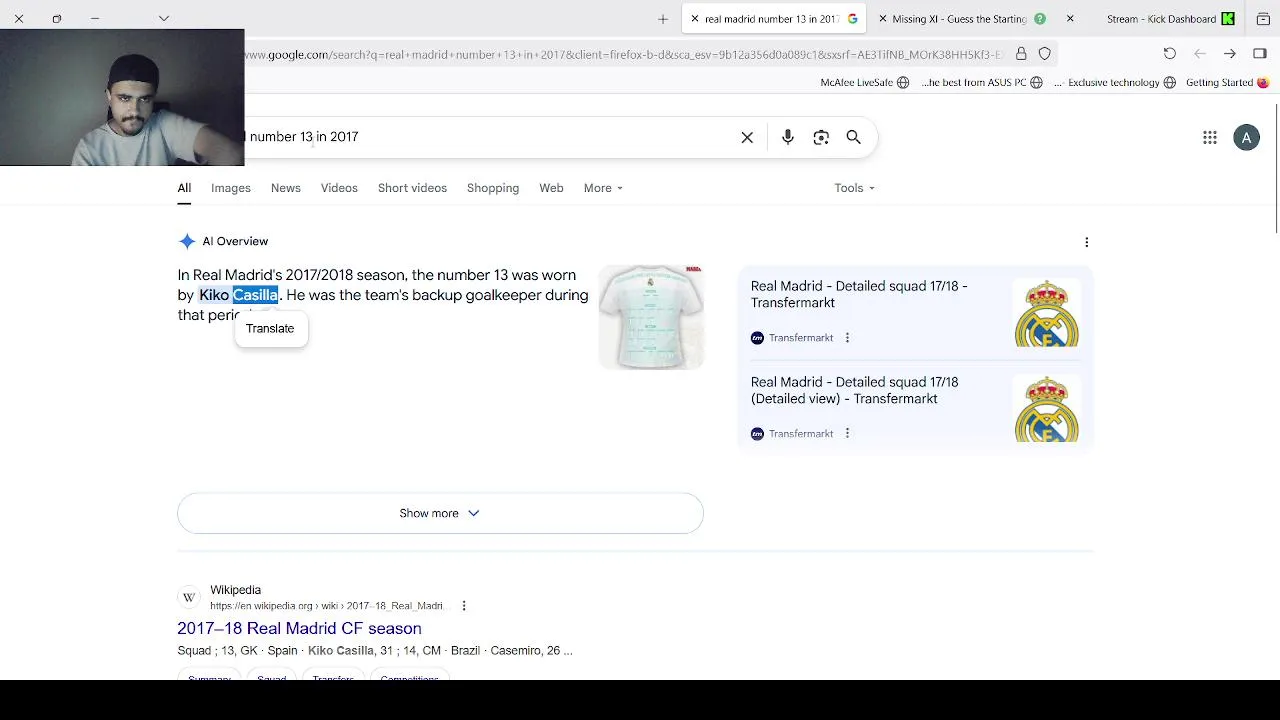The height and width of the screenshot is (720, 1280).
Task: Clear the Google search box text
Action: 747,137
